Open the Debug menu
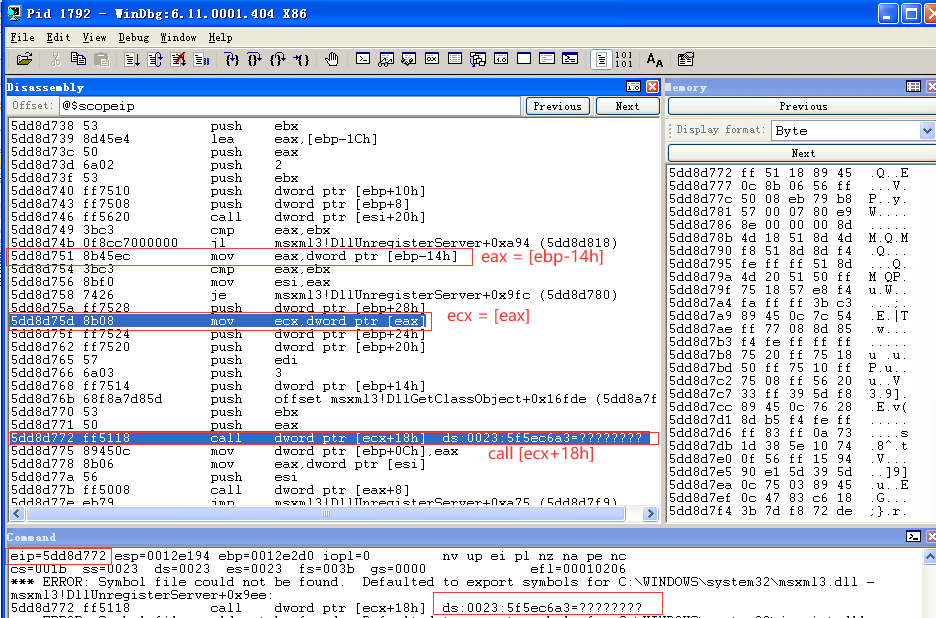The image size is (936, 618). pyautogui.click(x=134, y=37)
